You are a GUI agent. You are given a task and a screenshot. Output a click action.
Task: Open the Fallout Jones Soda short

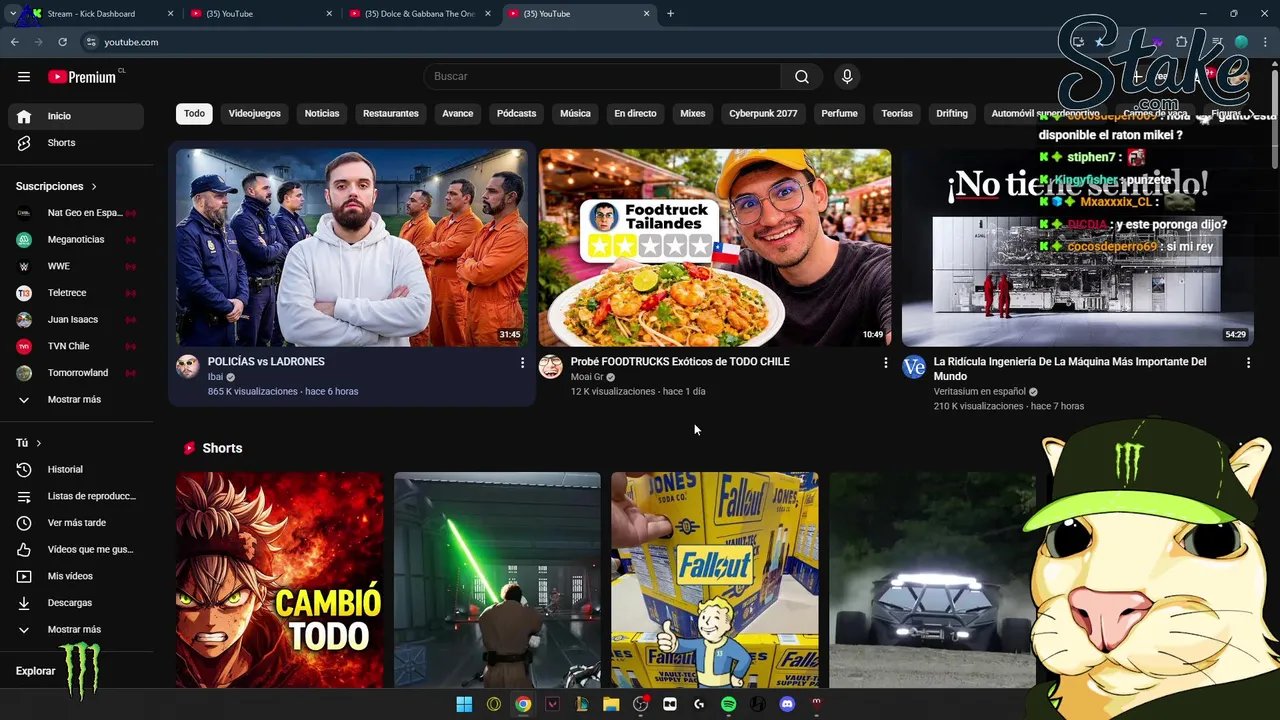click(715, 580)
